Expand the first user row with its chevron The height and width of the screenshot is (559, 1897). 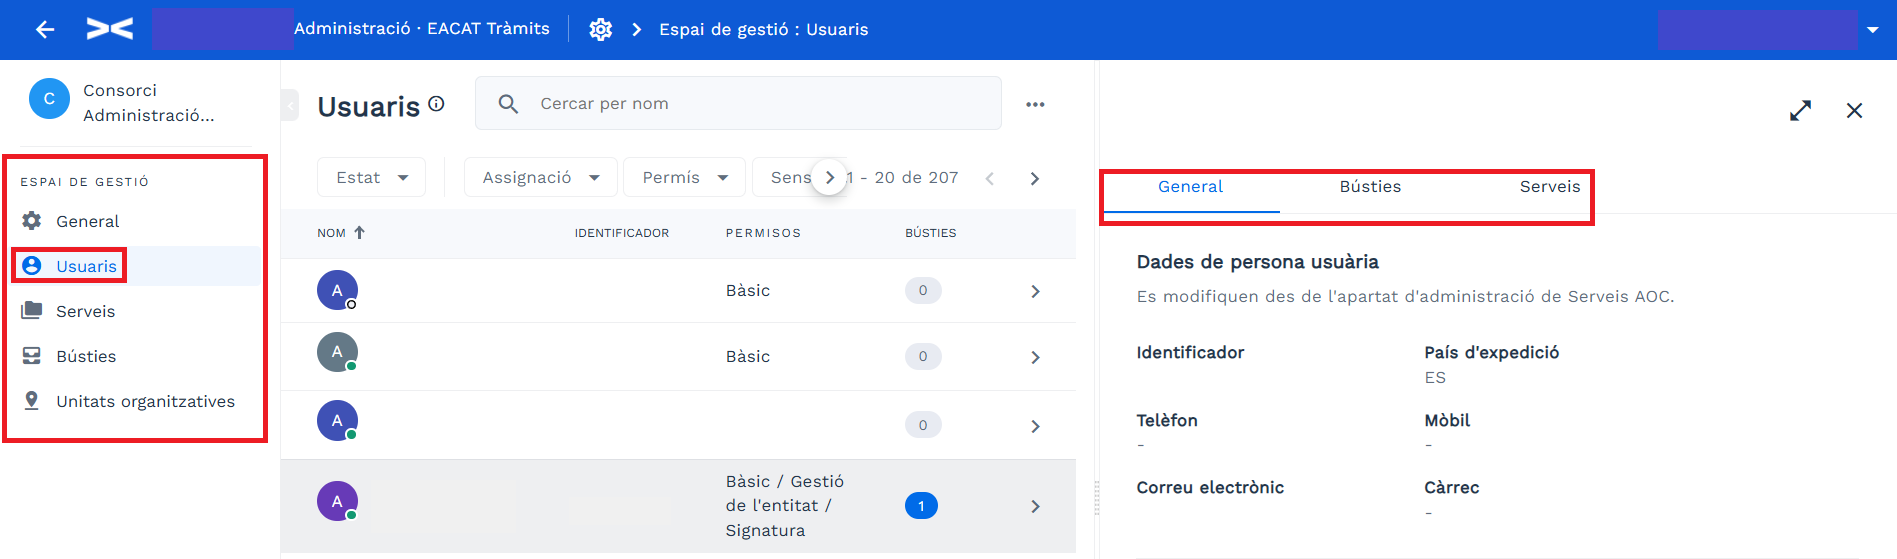pos(1035,291)
